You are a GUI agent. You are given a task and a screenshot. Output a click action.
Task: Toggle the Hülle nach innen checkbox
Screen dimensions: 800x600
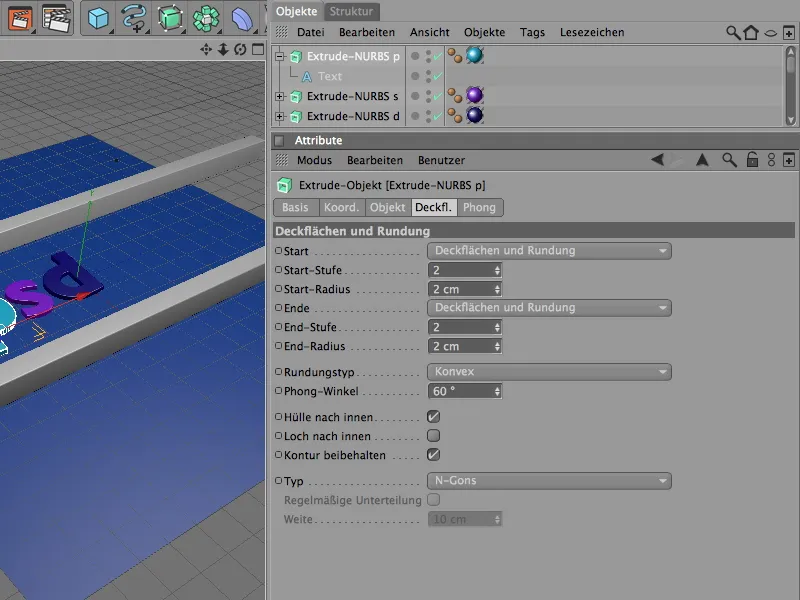coord(434,417)
